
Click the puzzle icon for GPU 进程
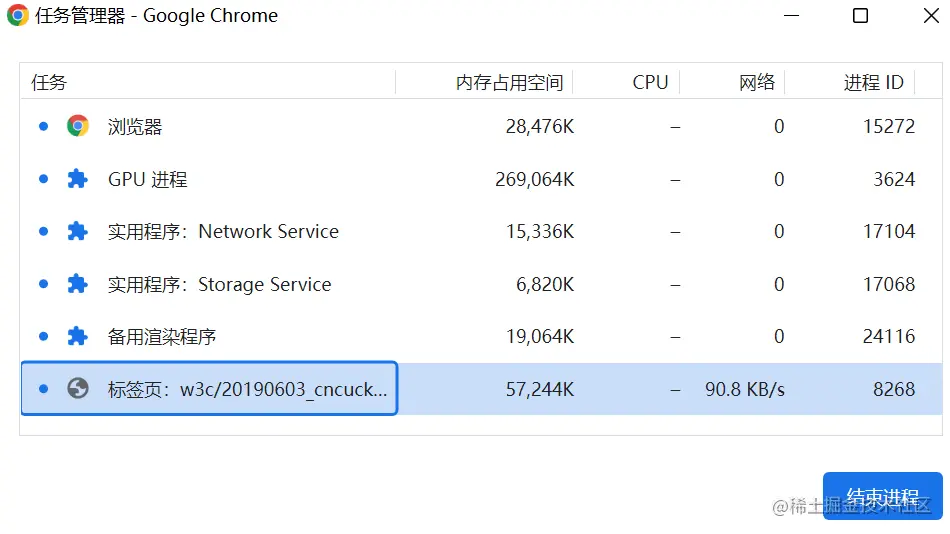pos(78,179)
